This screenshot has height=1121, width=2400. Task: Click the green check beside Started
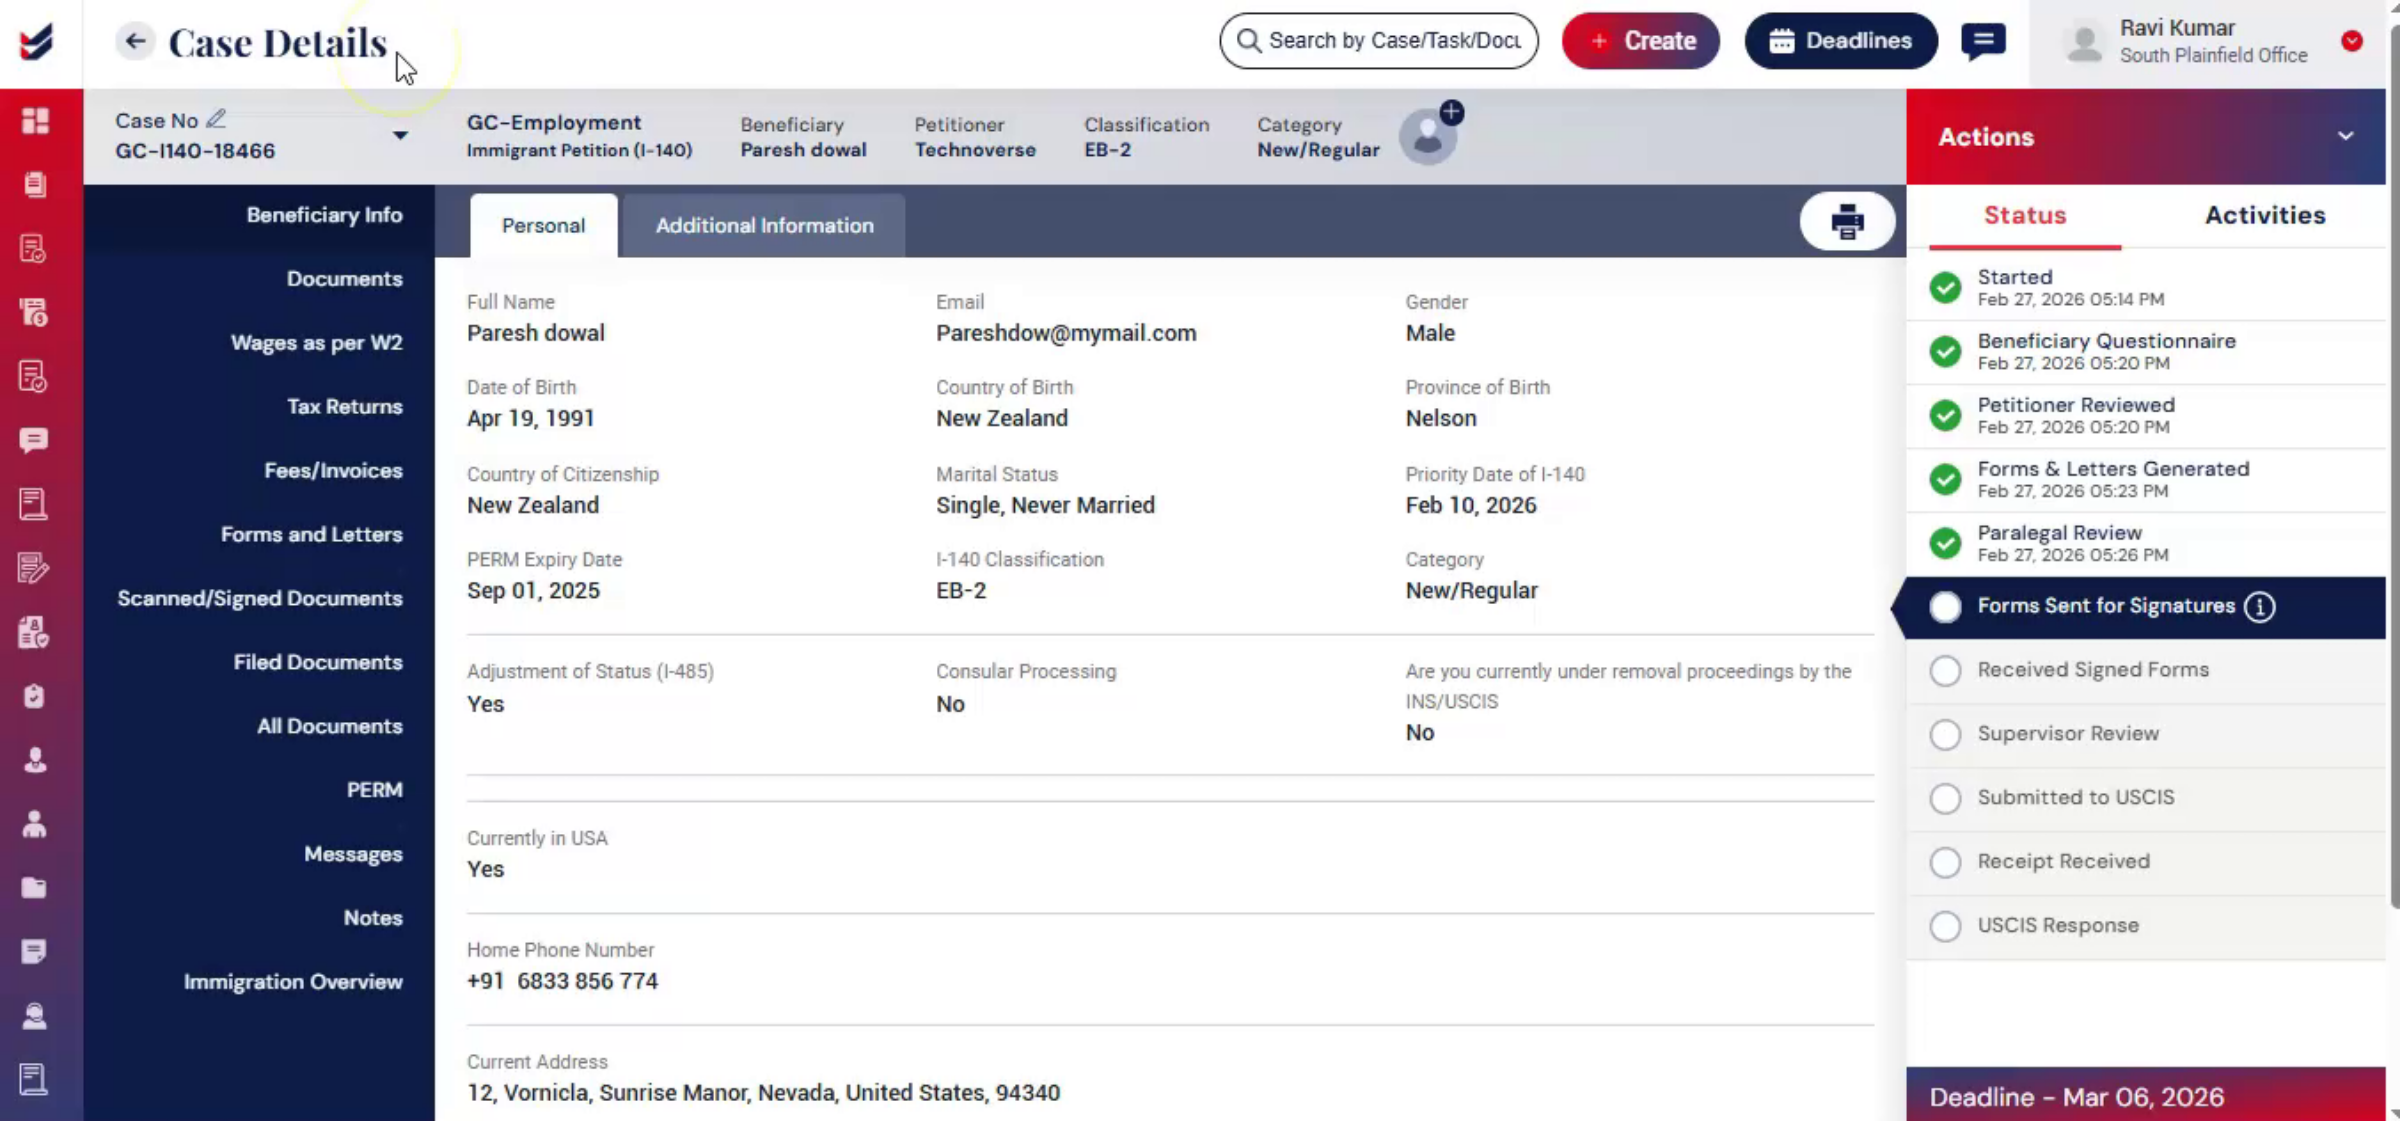coord(1945,288)
